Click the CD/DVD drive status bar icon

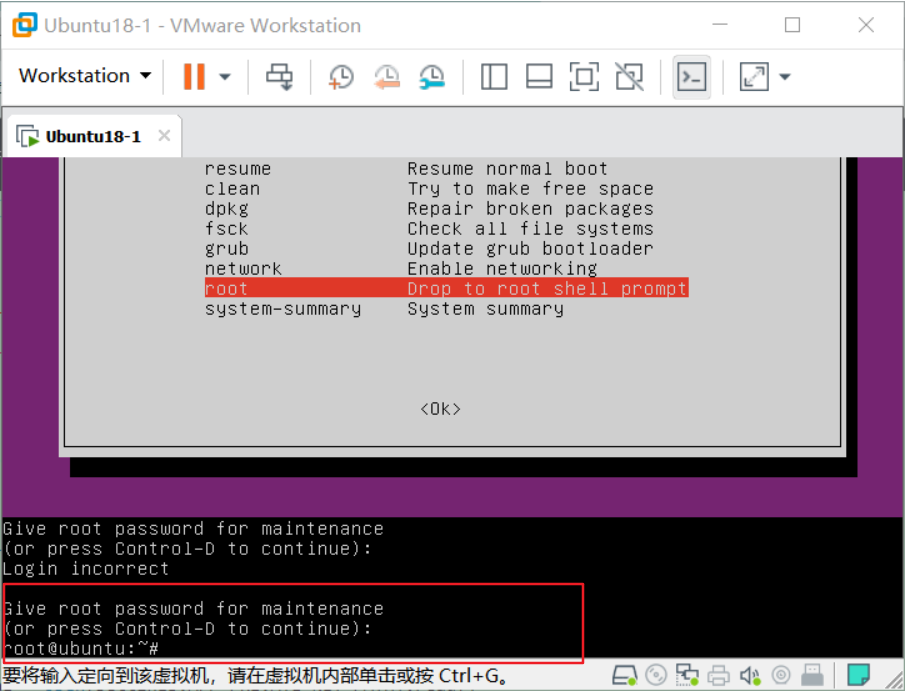[656, 675]
